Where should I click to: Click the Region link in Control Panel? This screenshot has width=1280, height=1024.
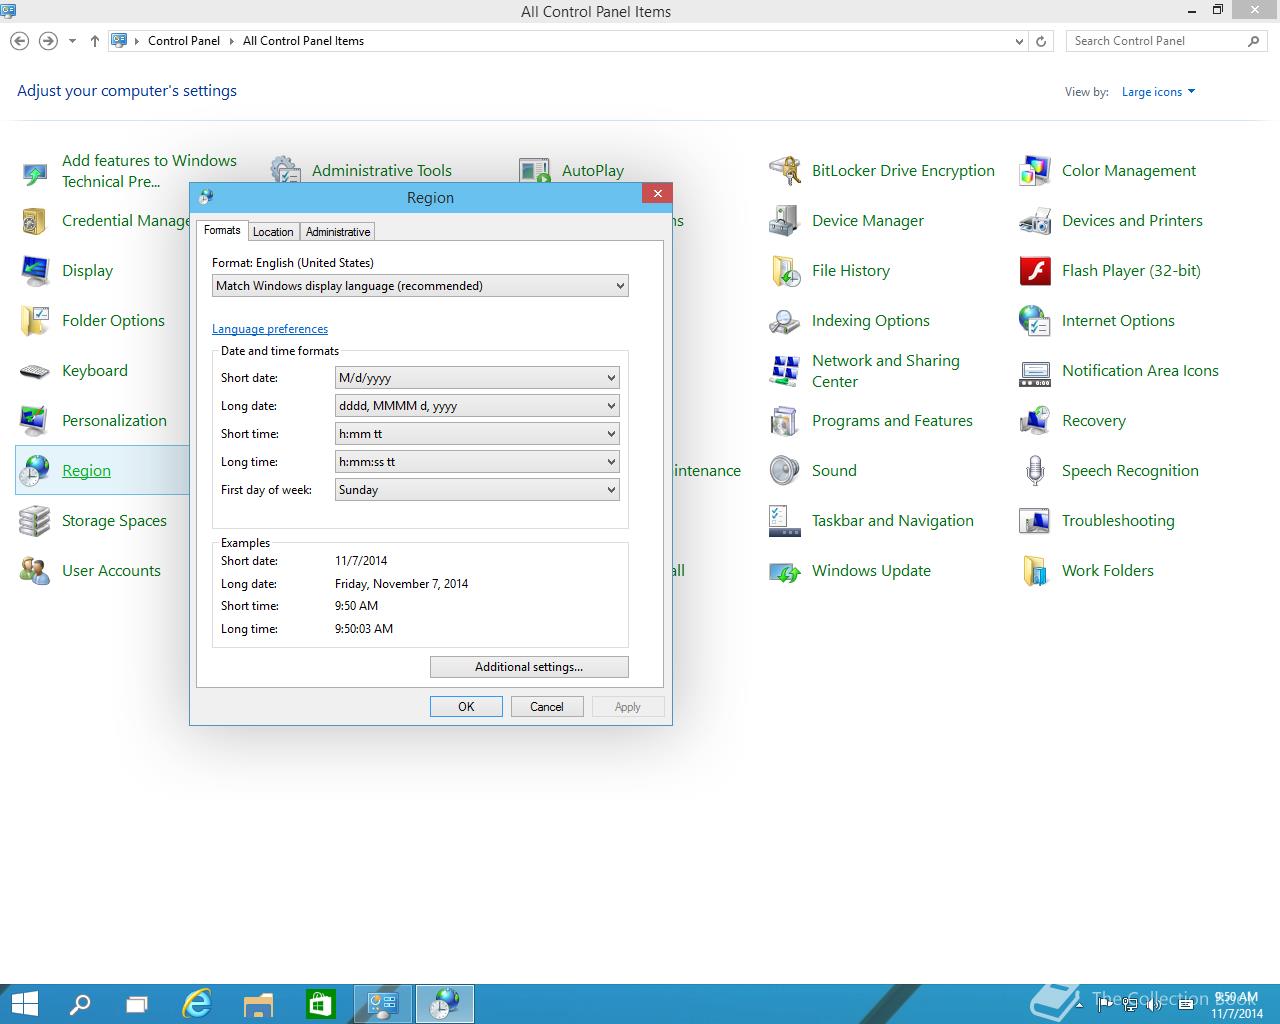pos(86,471)
